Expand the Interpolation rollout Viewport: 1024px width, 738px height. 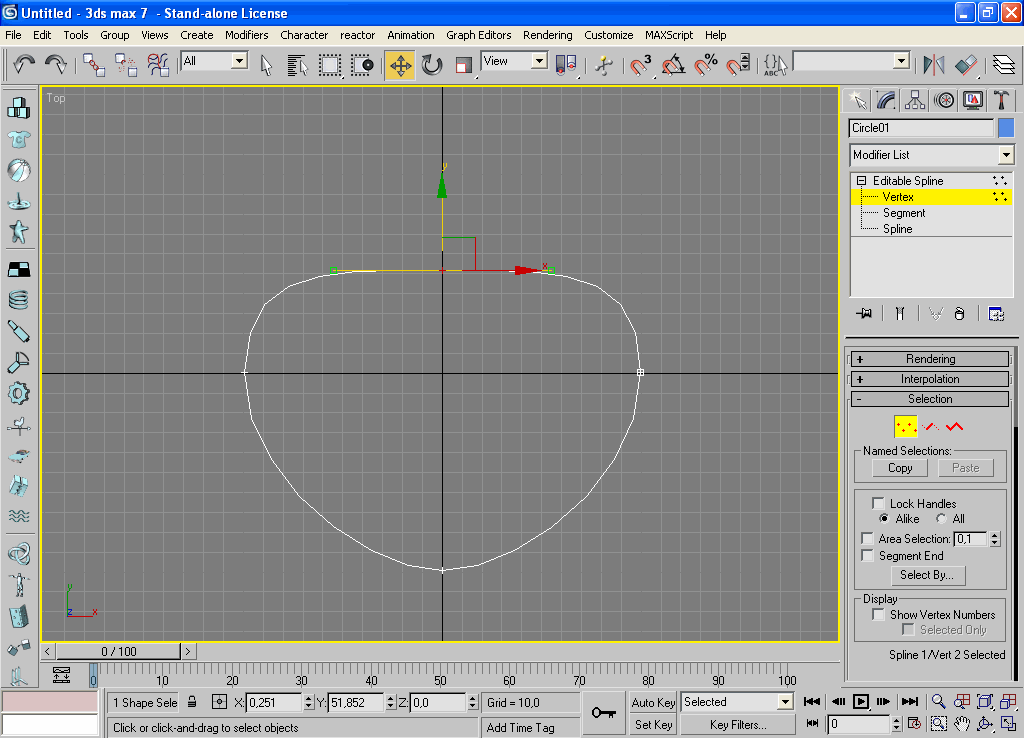pos(930,379)
